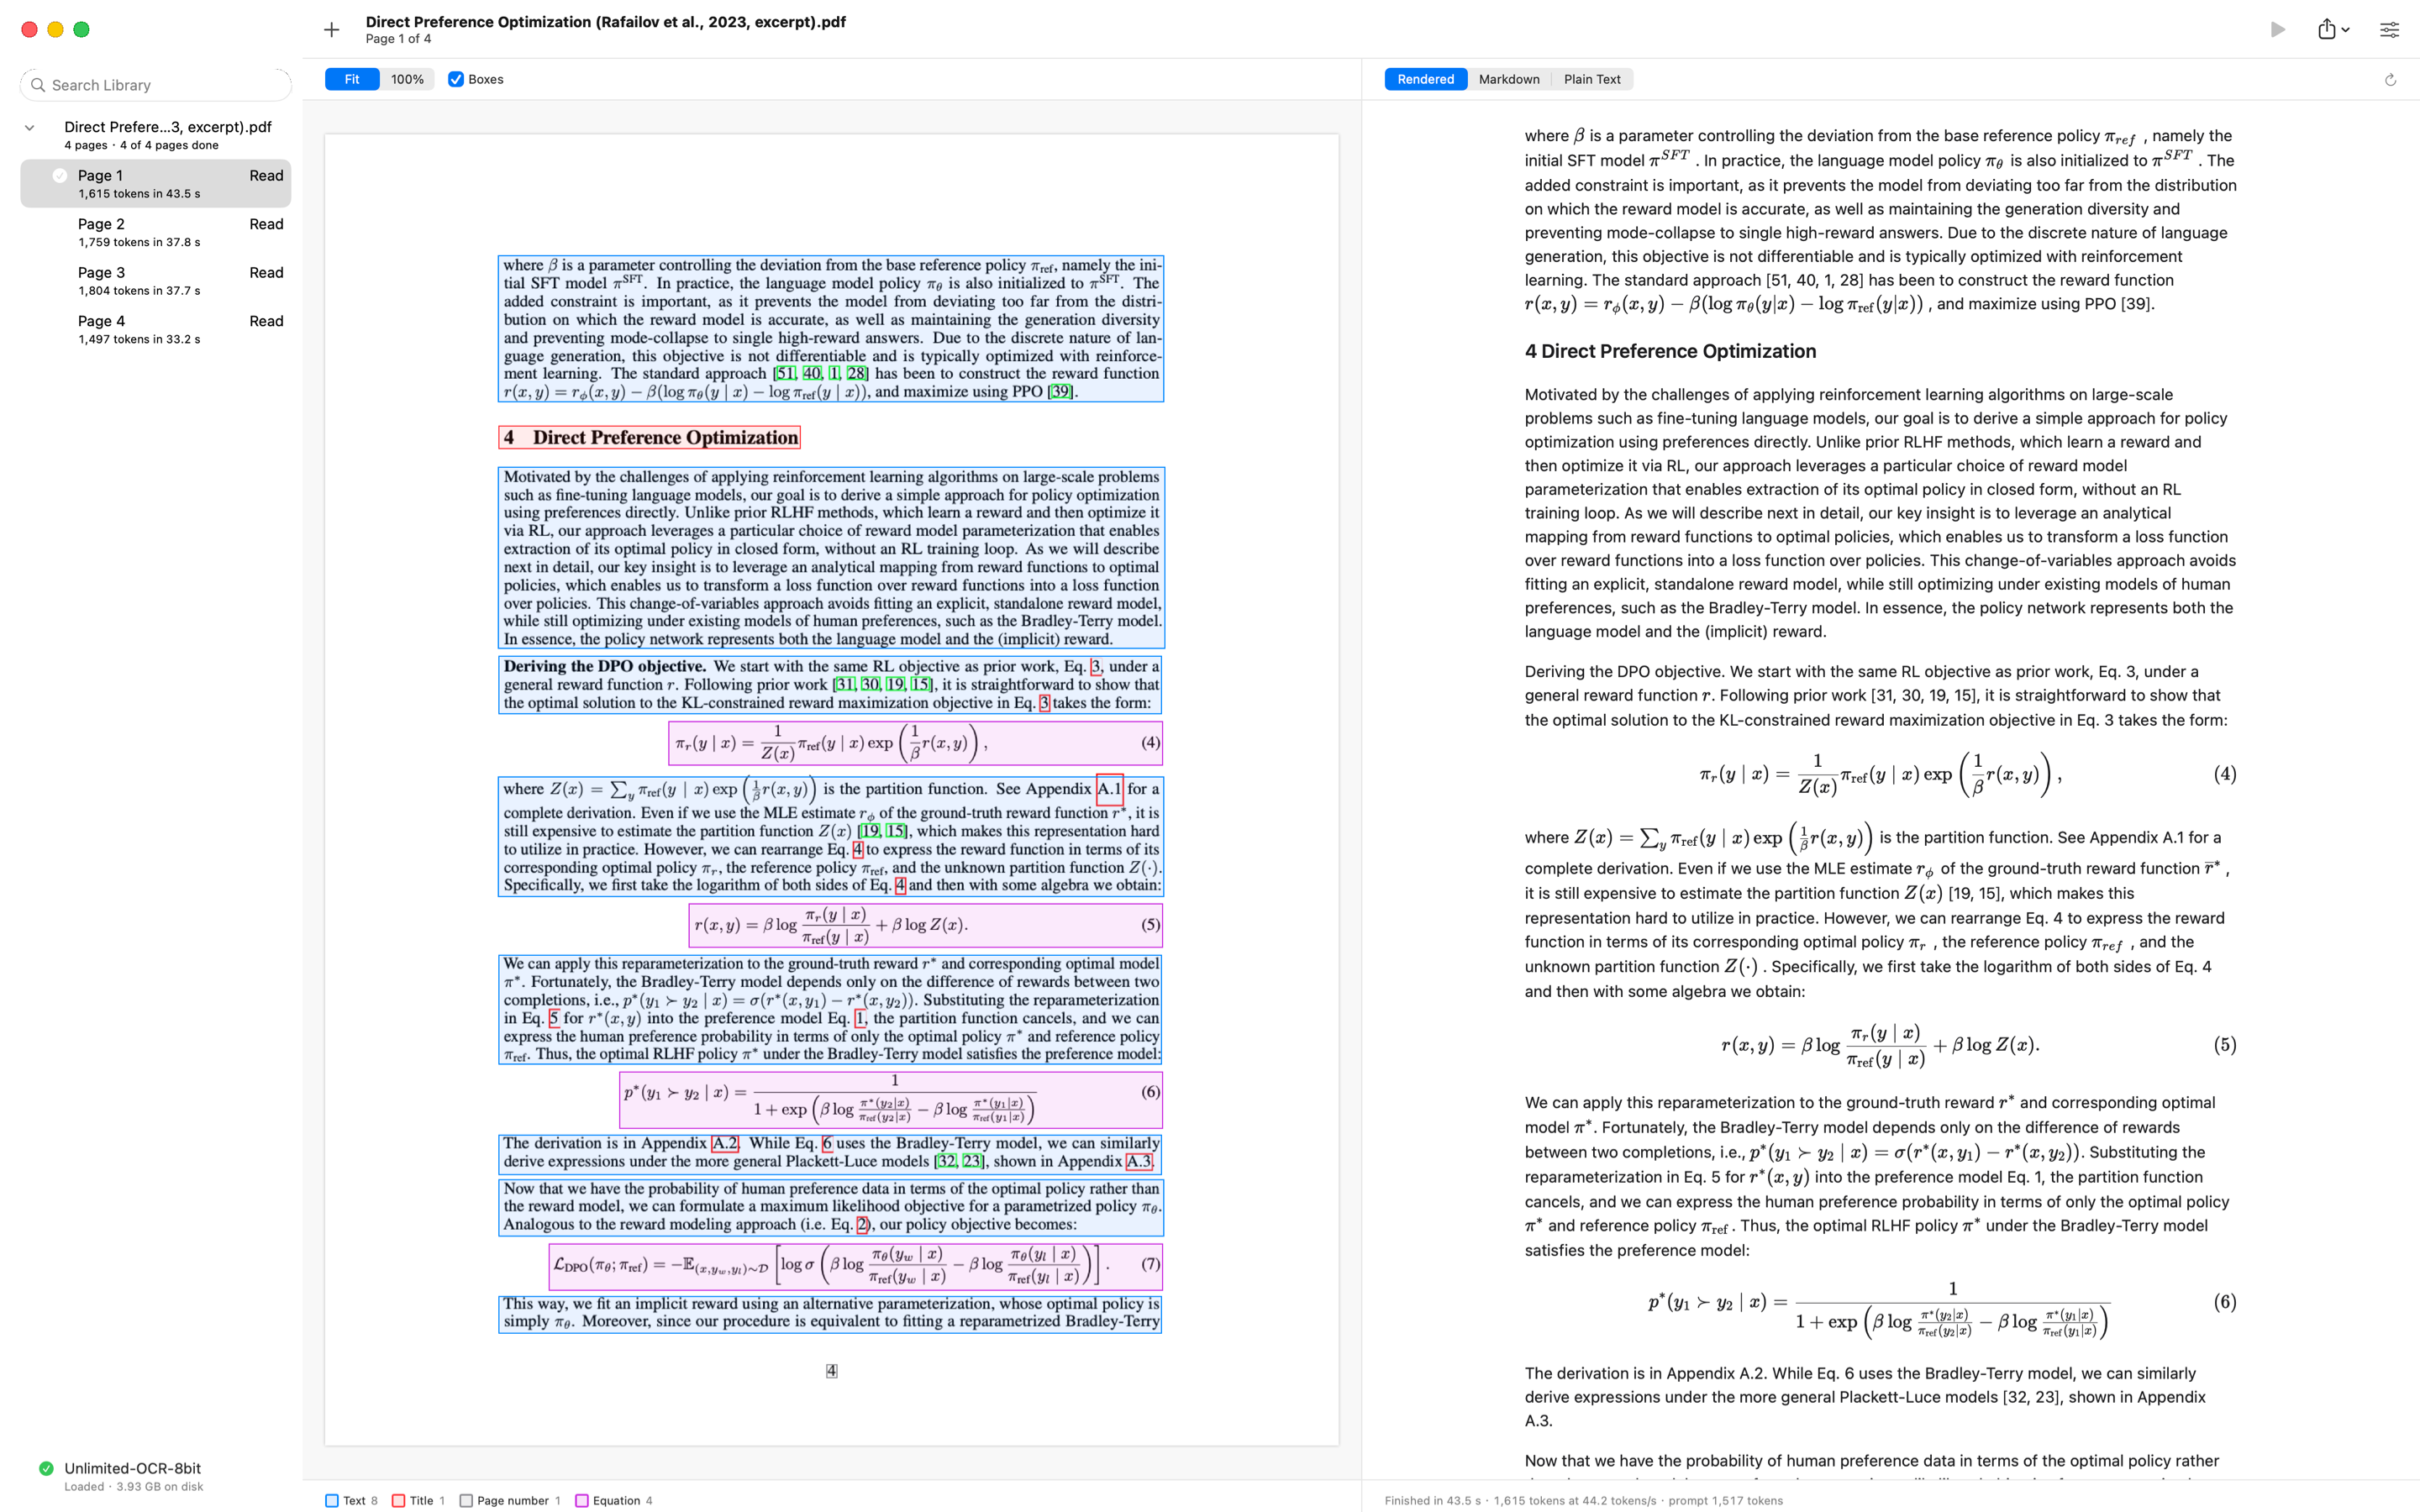Click the plus add document icon

332,30
